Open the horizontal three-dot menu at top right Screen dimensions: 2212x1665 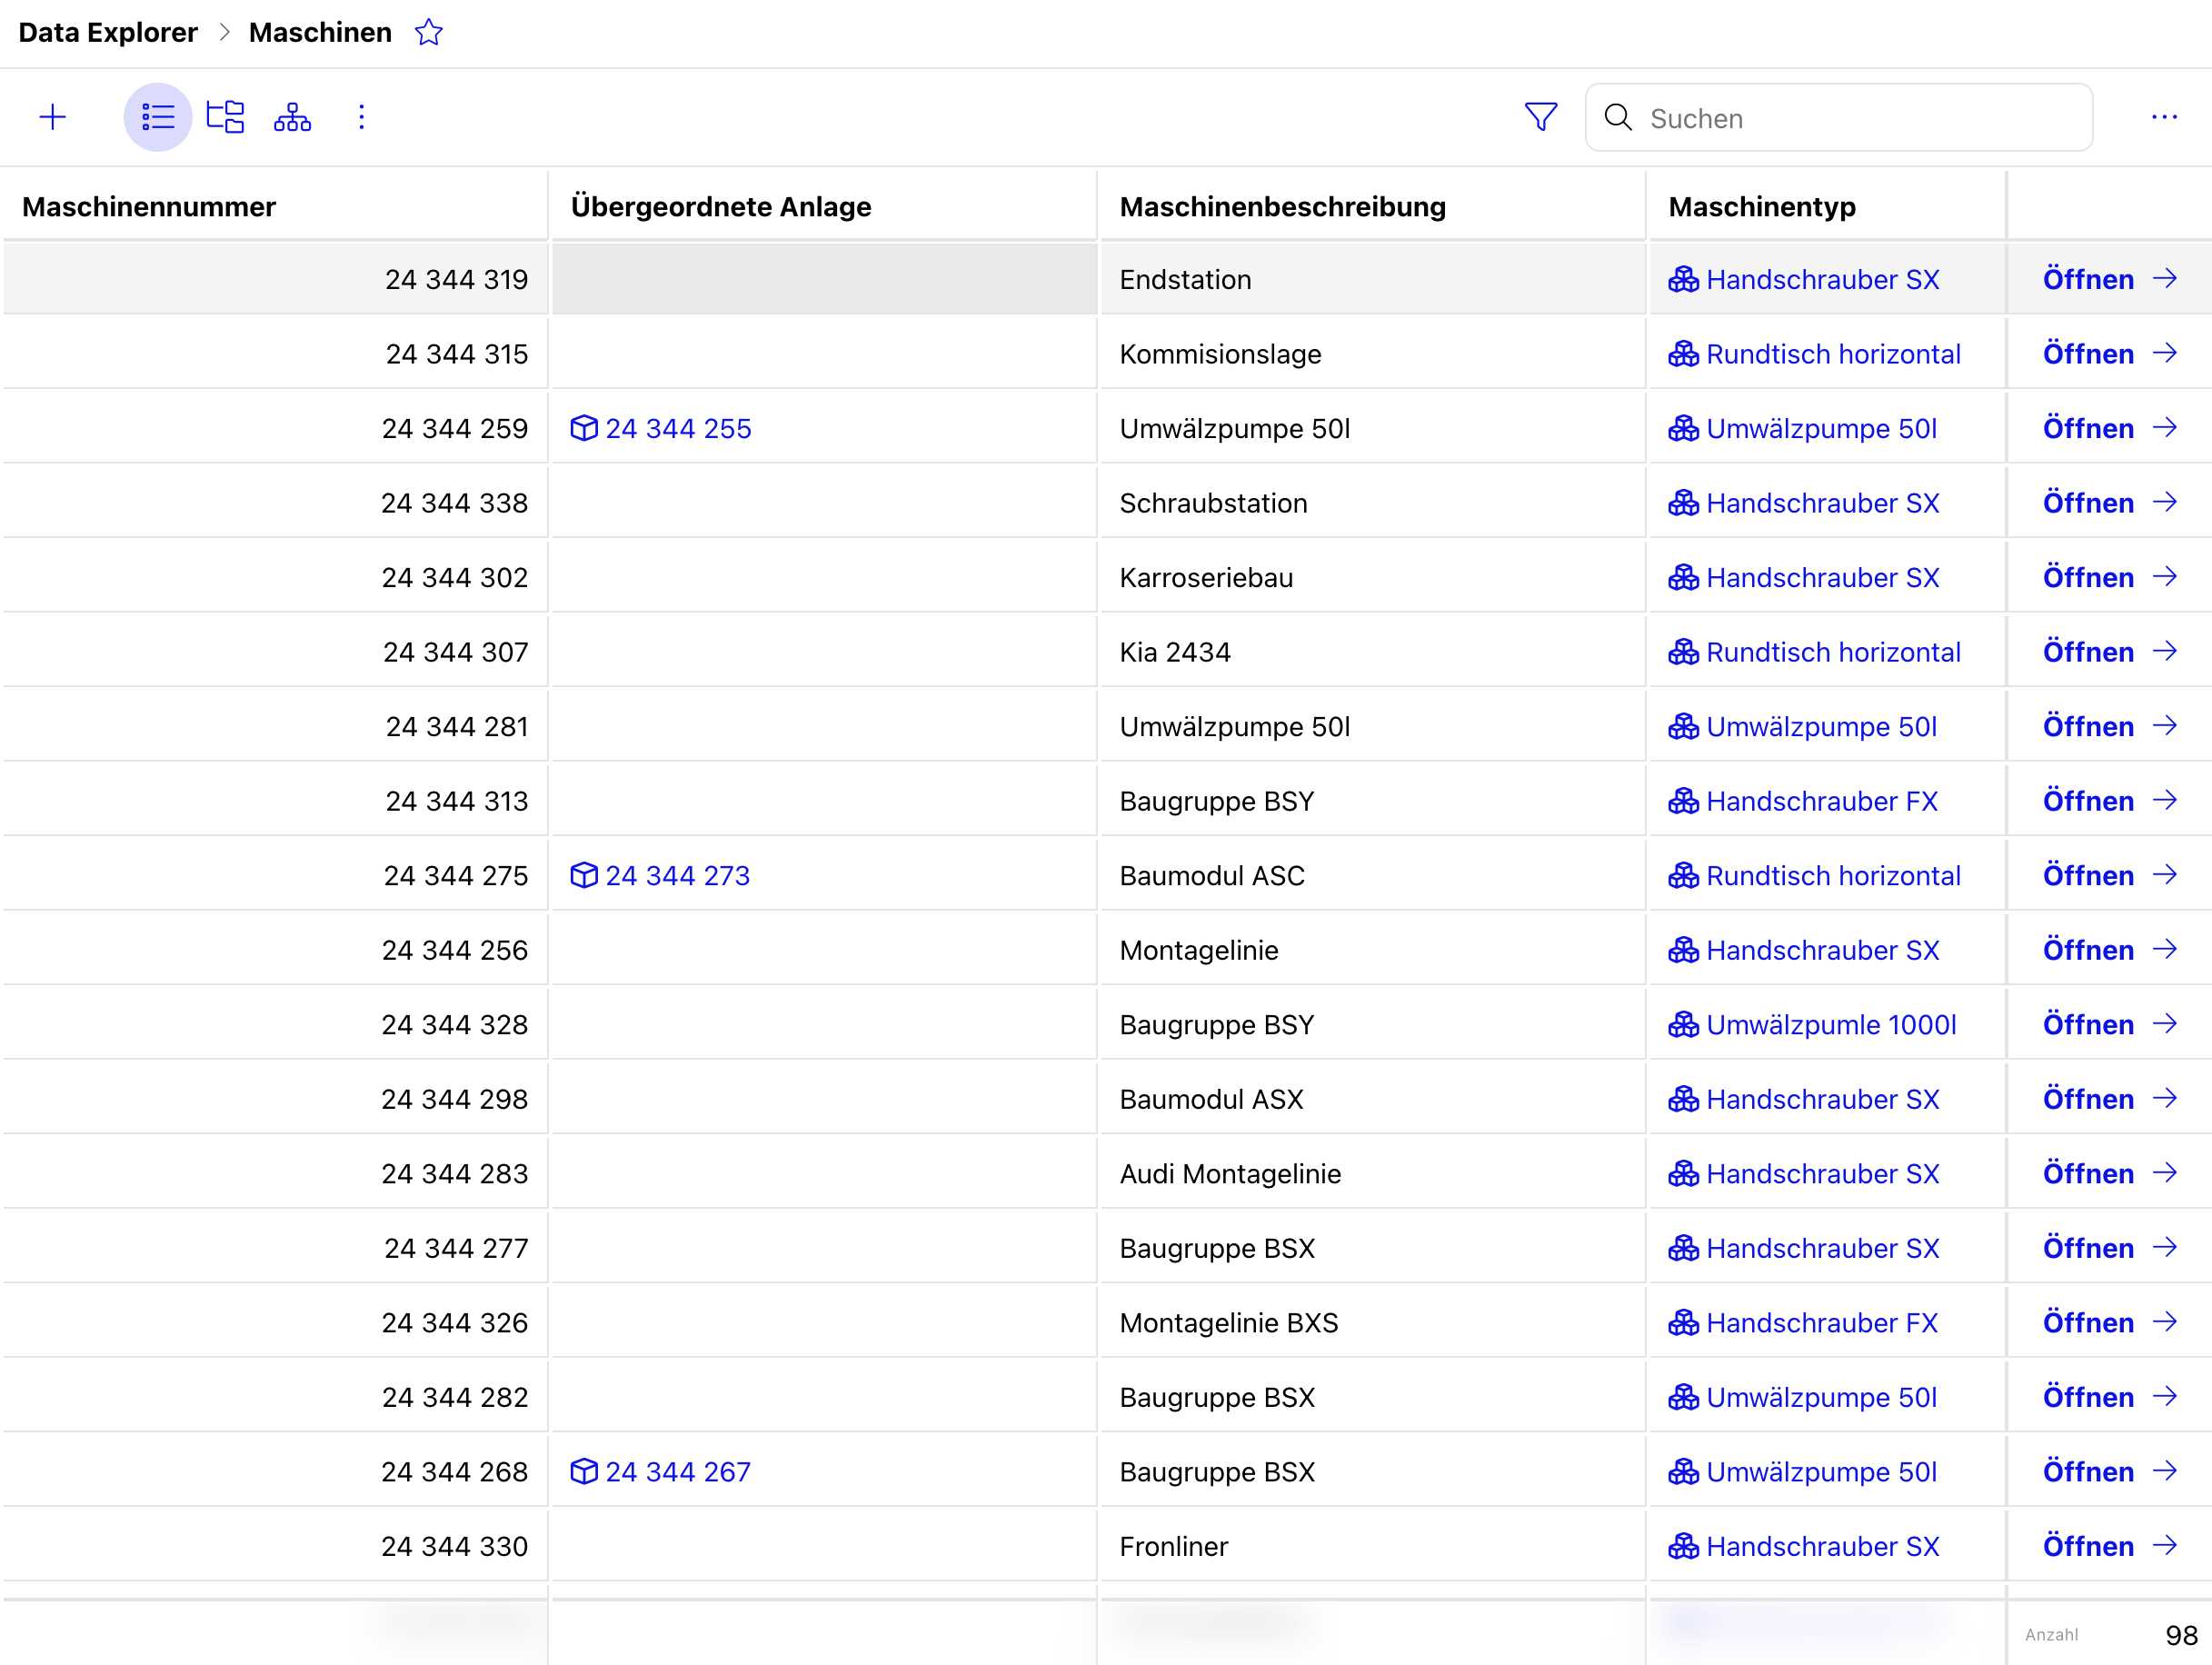(x=2164, y=118)
